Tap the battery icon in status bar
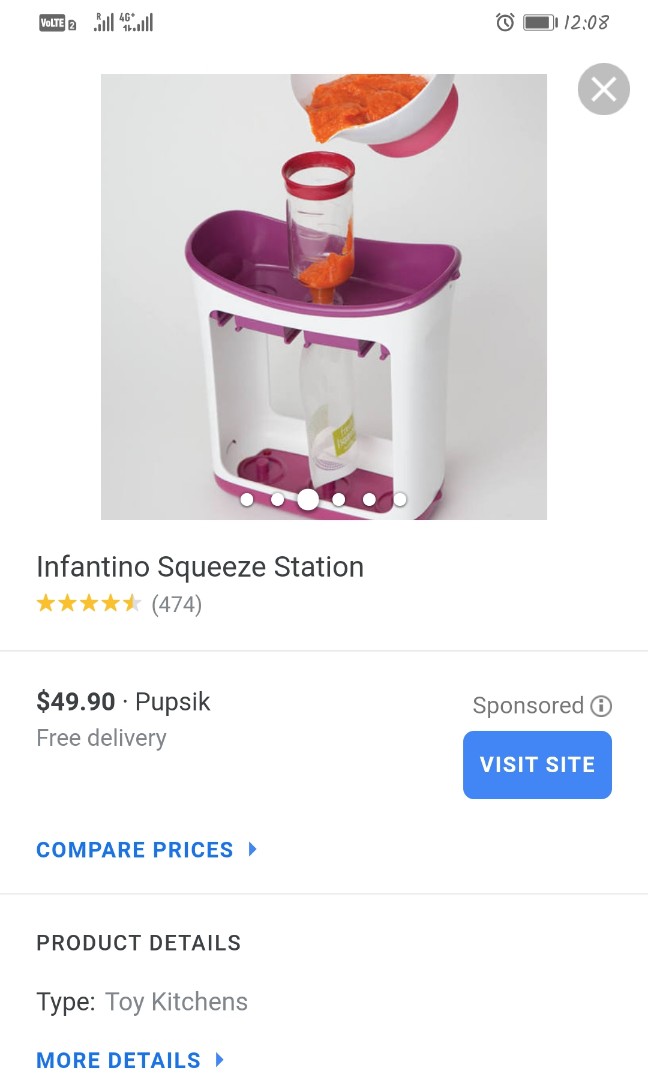Viewport: 648px width, 1080px height. tap(539, 22)
